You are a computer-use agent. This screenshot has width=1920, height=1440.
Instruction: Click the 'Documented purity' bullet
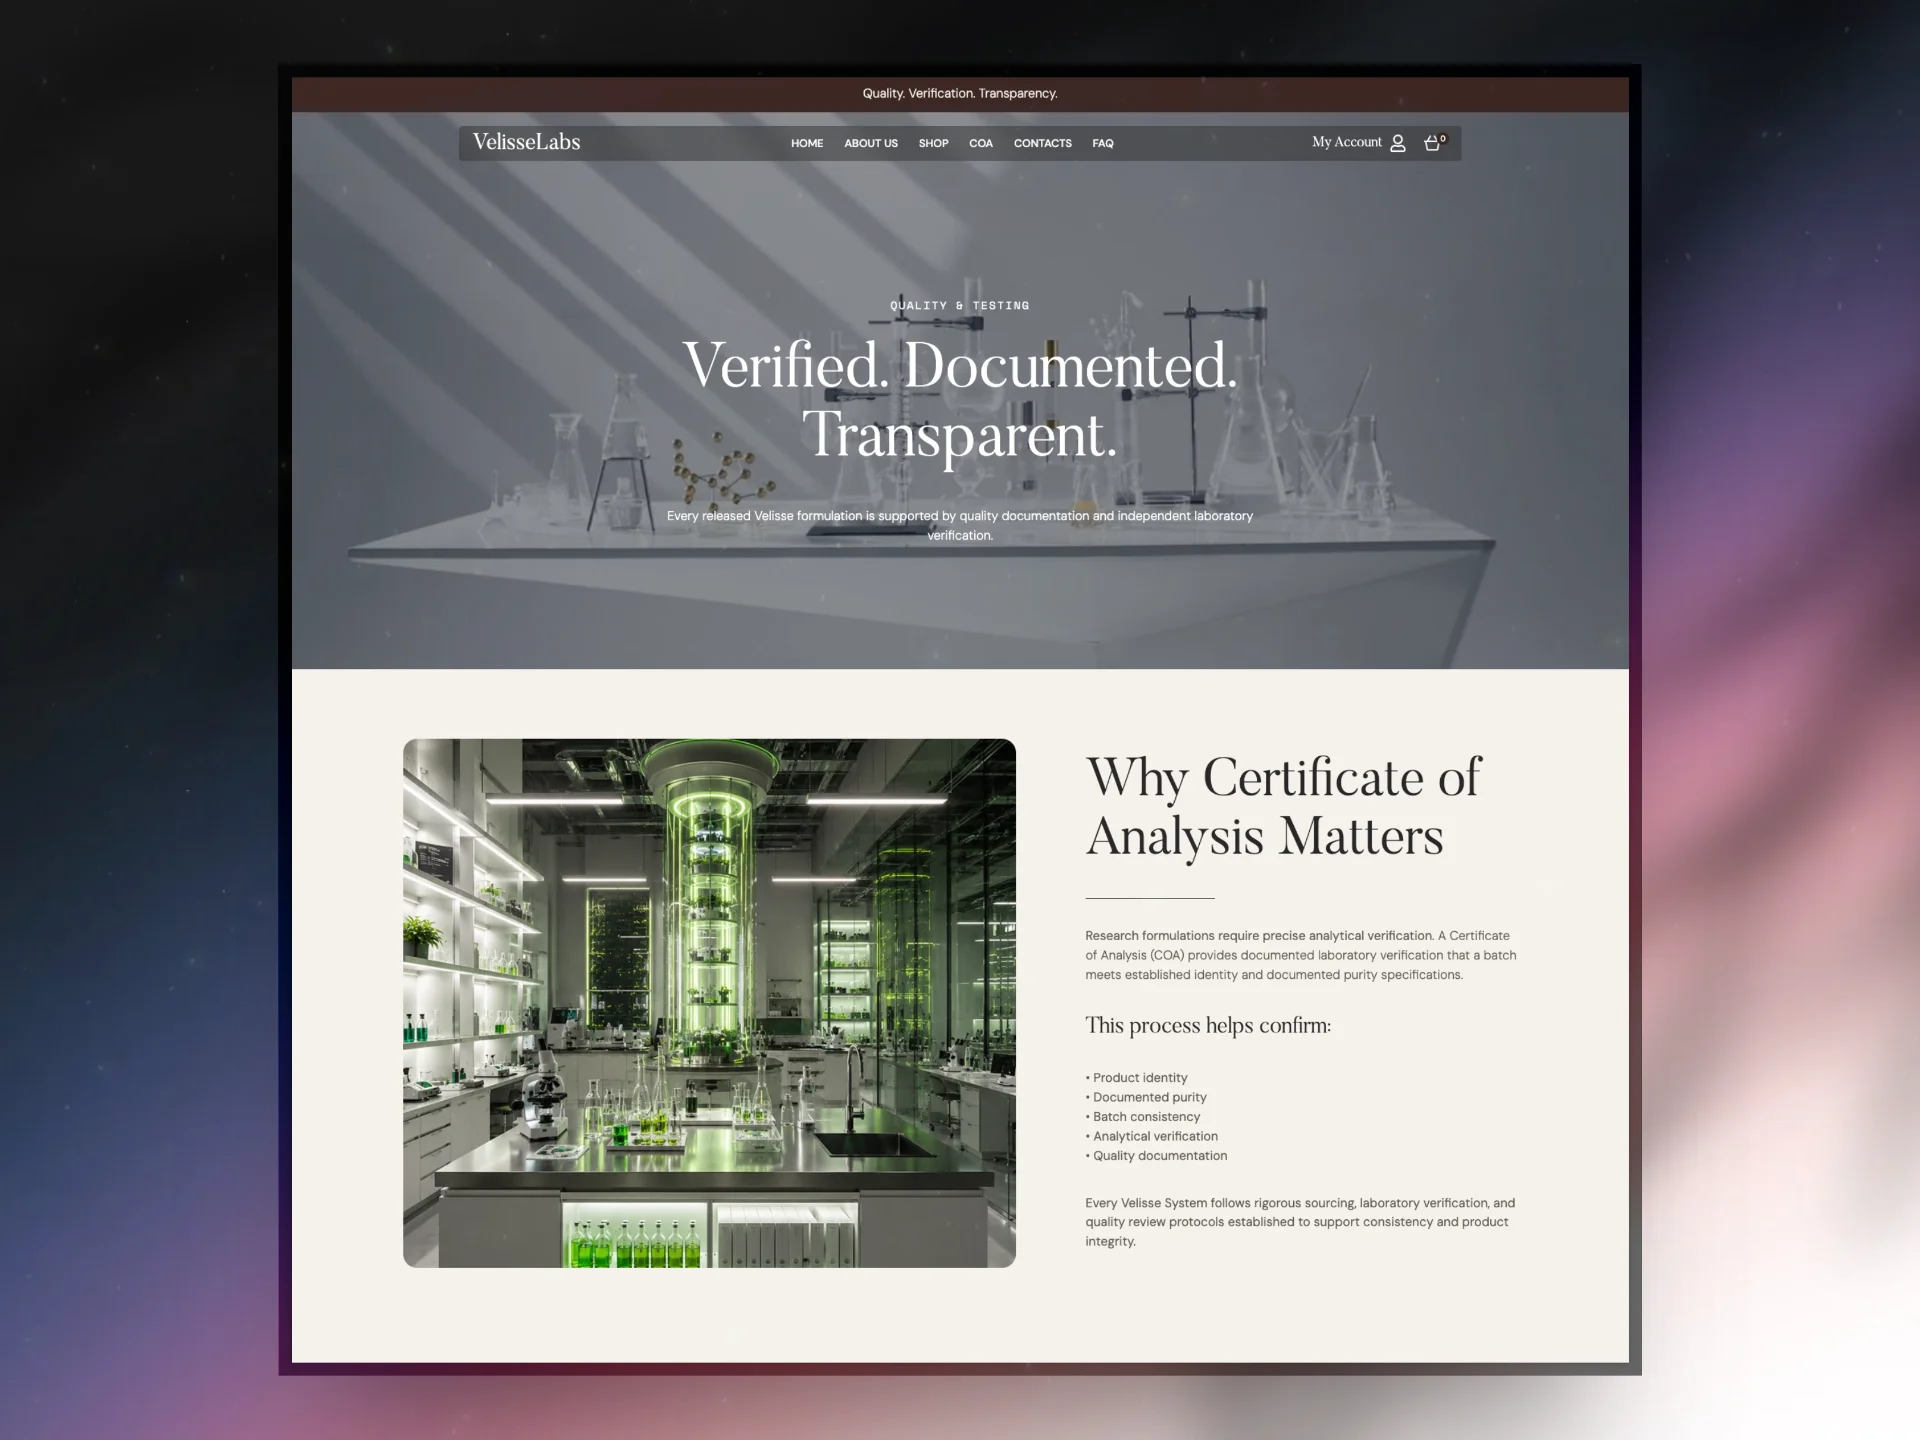[x=1146, y=1097]
